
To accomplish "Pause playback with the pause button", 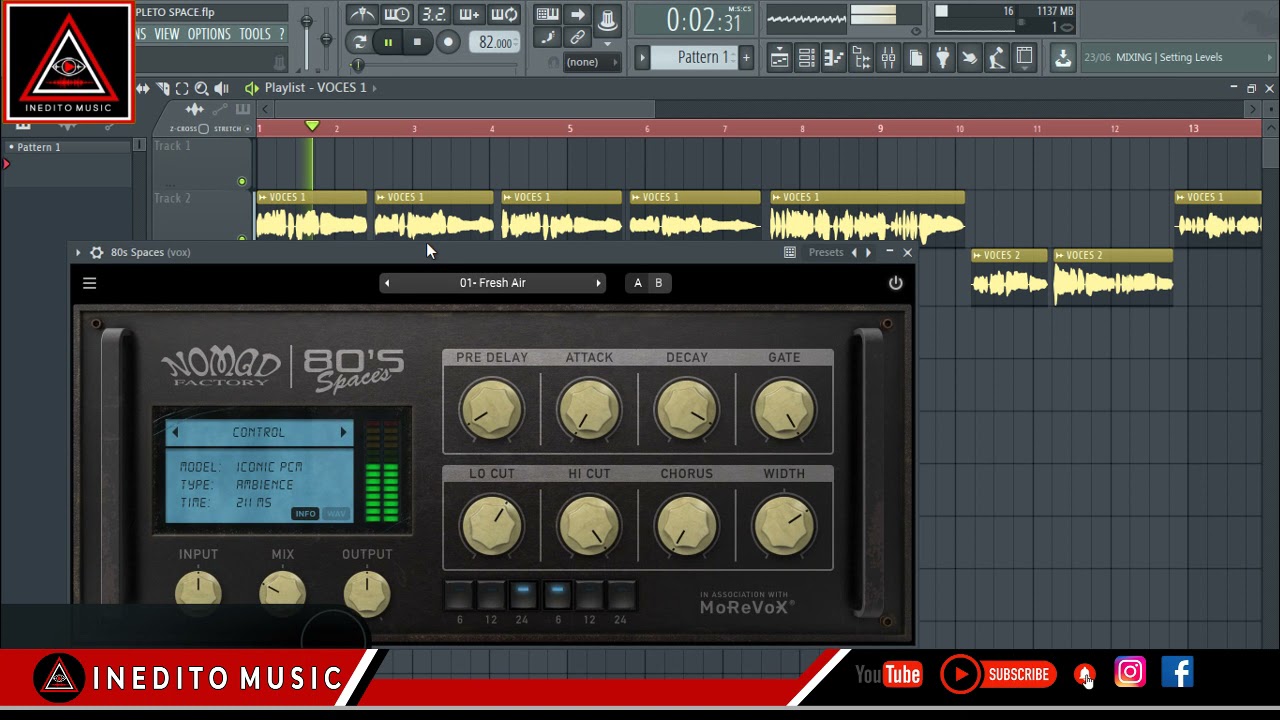I will 388,42.
